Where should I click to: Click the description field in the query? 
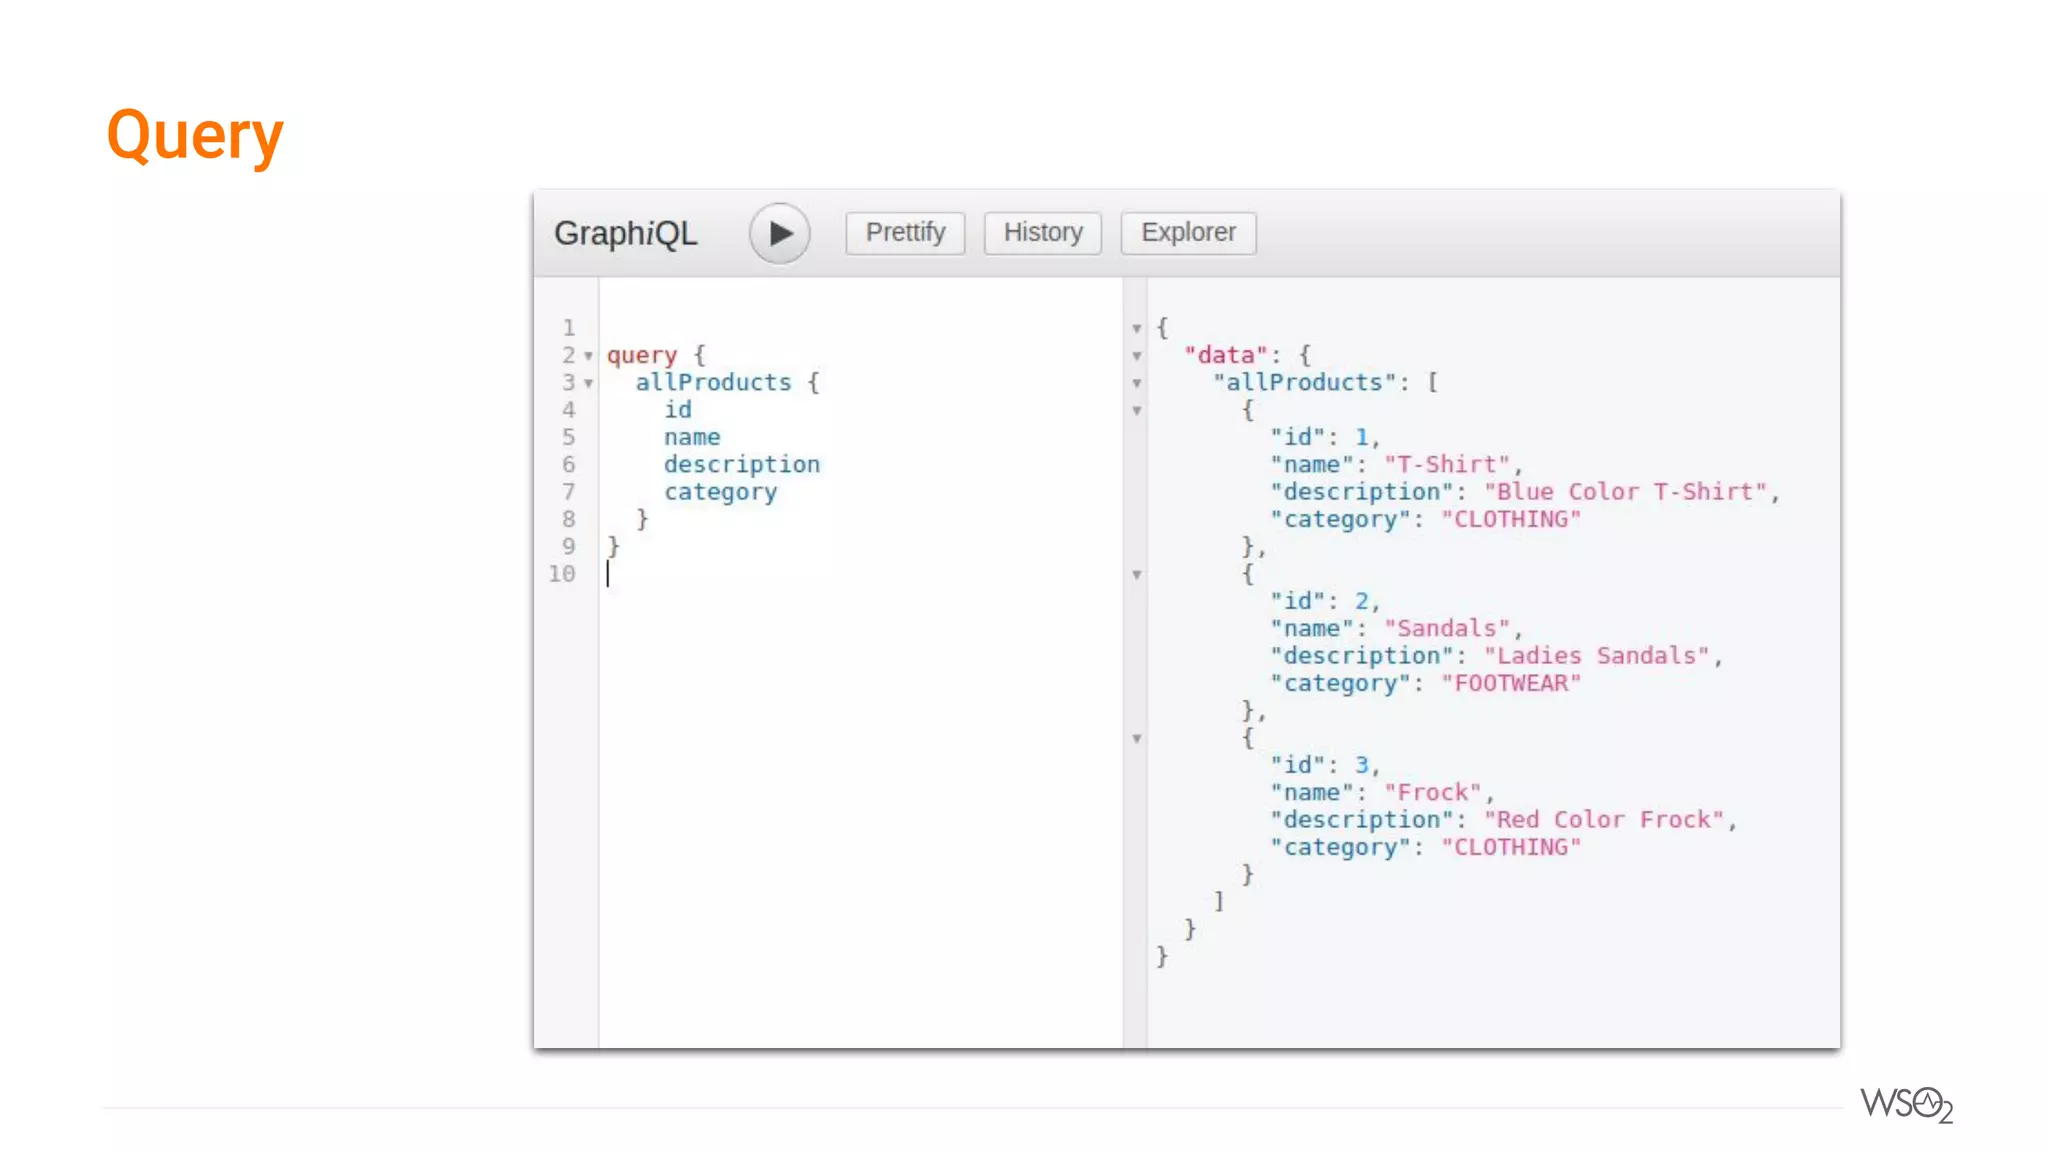[x=741, y=465]
